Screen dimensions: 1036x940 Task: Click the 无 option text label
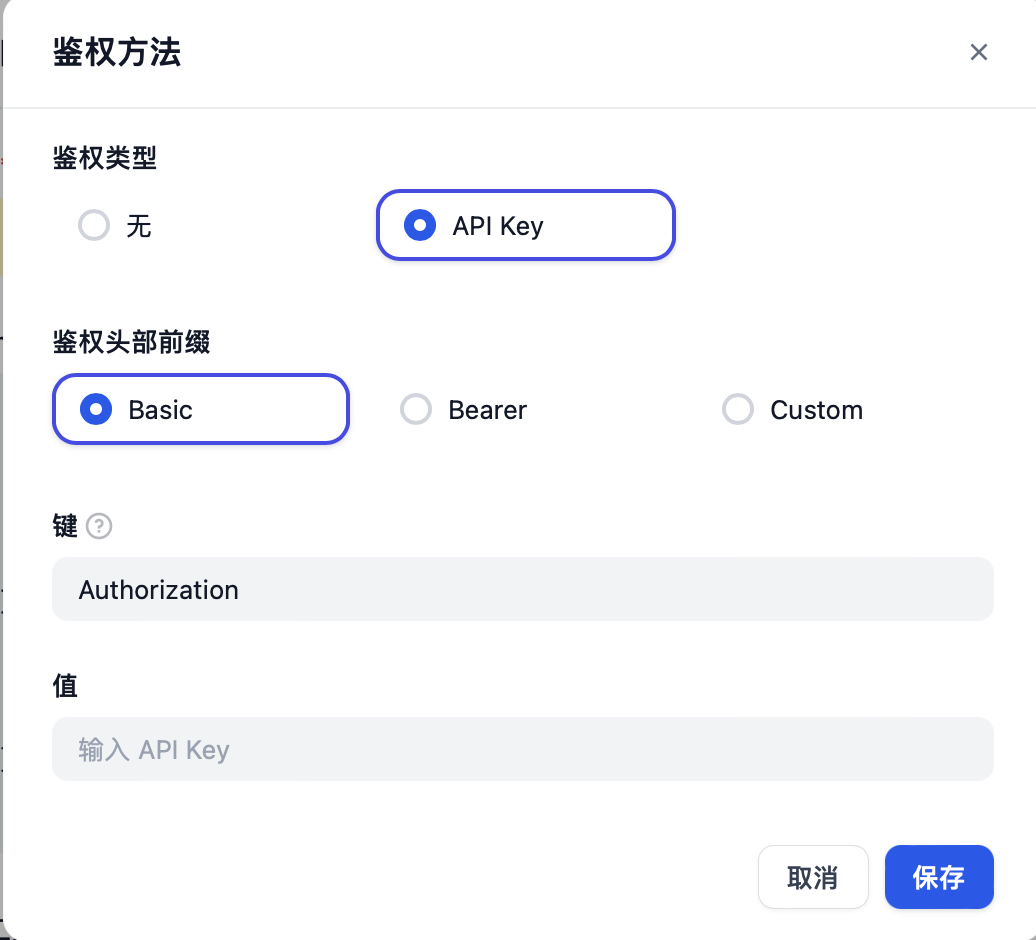click(139, 226)
